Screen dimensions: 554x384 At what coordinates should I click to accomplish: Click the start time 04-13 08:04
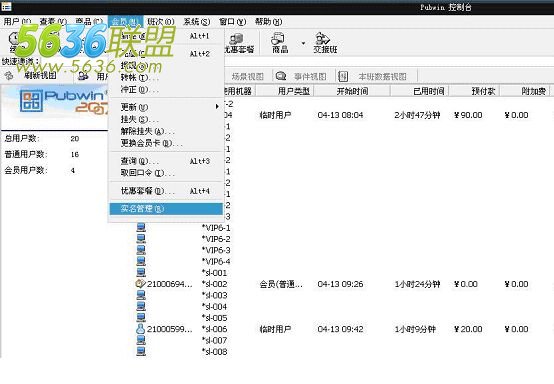pyautogui.click(x=340, y=115)
